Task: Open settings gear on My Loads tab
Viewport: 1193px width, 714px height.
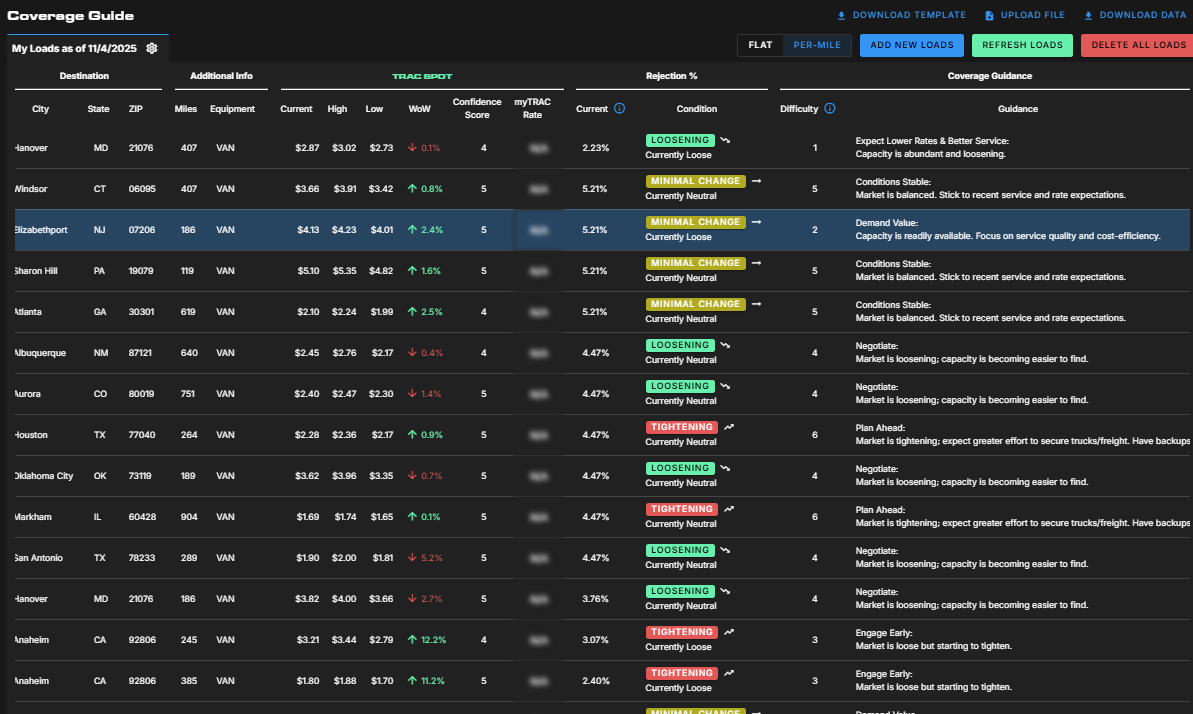Action: (x=152, y=46)
